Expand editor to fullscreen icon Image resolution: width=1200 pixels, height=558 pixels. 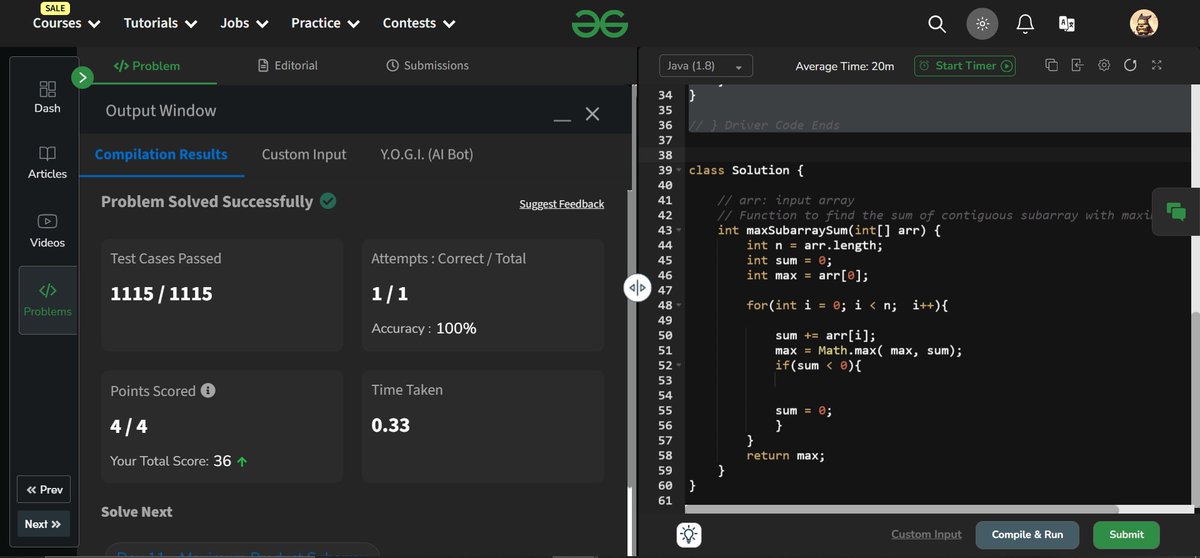(1156, 65)
